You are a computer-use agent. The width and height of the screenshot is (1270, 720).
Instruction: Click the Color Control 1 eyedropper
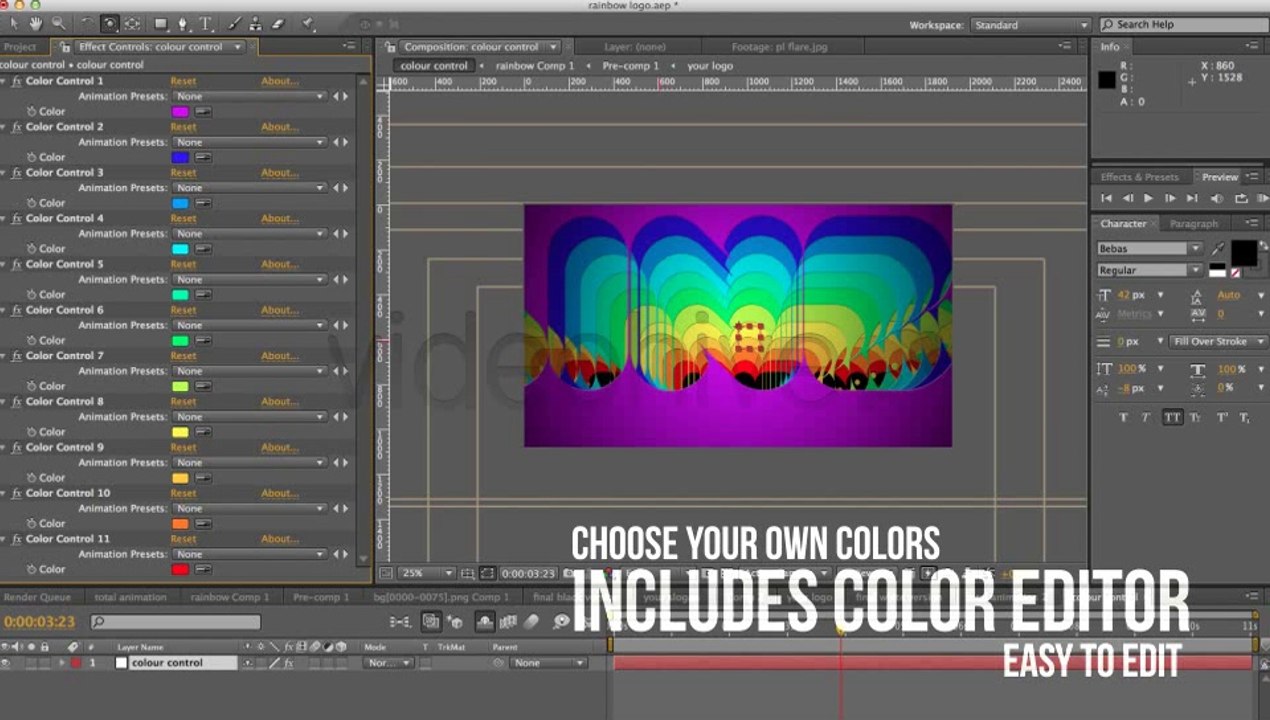(x=203, y=112)
